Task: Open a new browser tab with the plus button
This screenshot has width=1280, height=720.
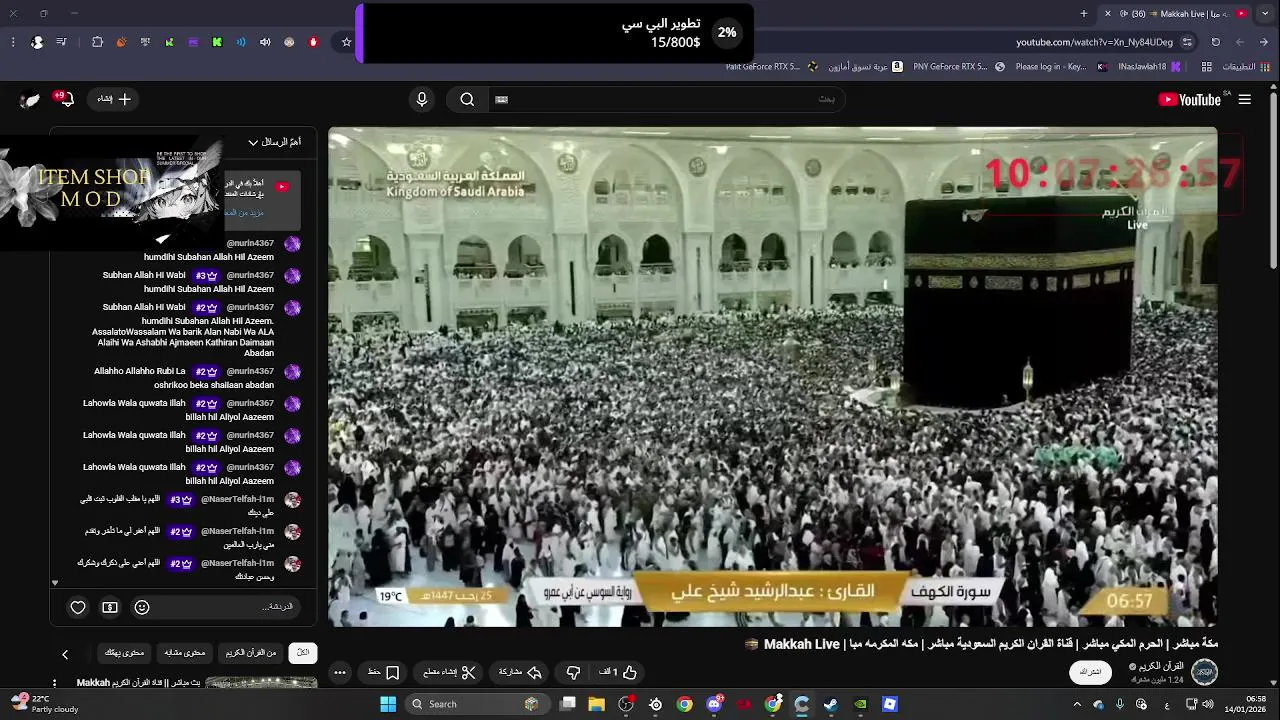Action: [1084, 13]
